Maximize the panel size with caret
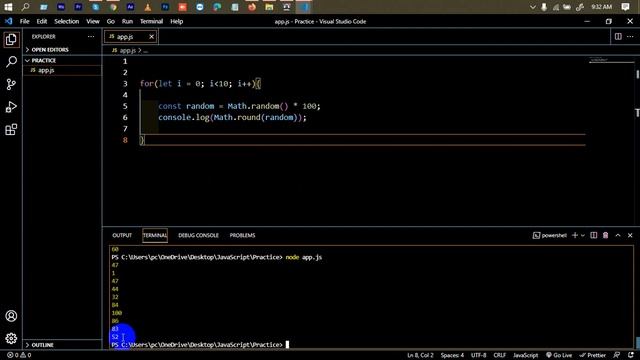This screenshot has width=640, height=360. [618, 236]
